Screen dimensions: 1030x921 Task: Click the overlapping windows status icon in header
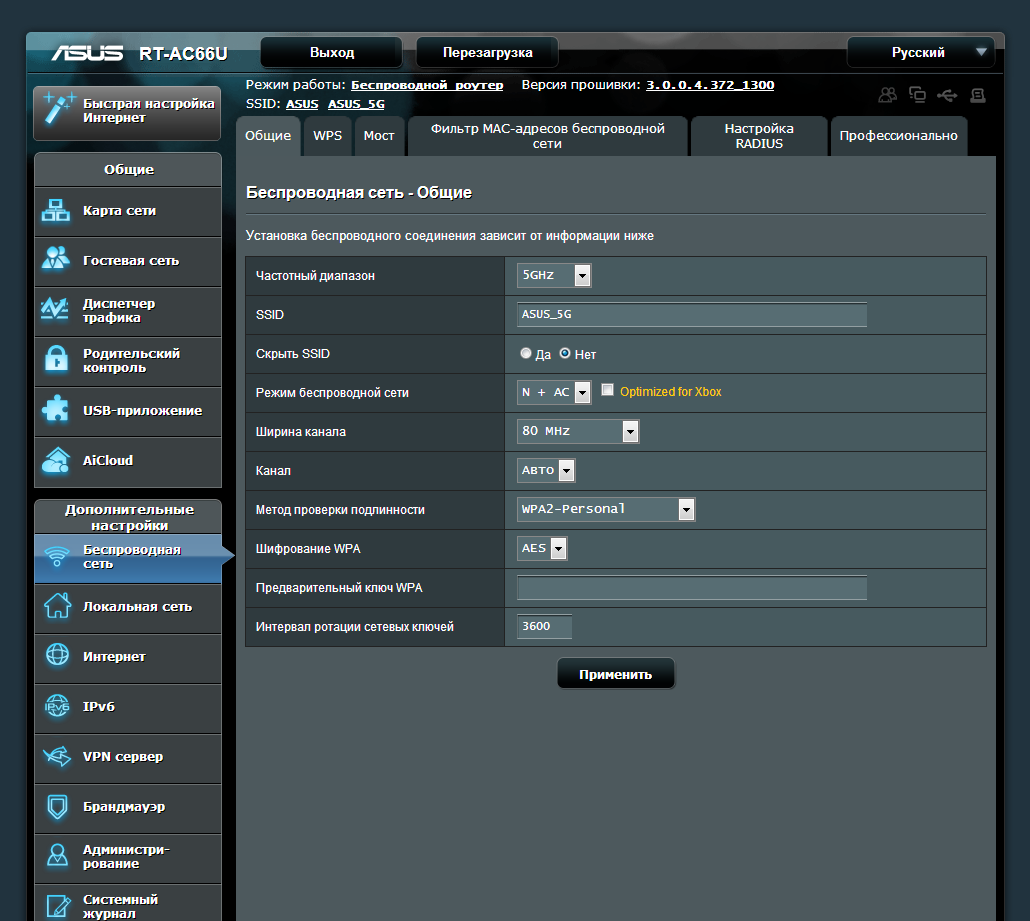(x=917, y=95)
